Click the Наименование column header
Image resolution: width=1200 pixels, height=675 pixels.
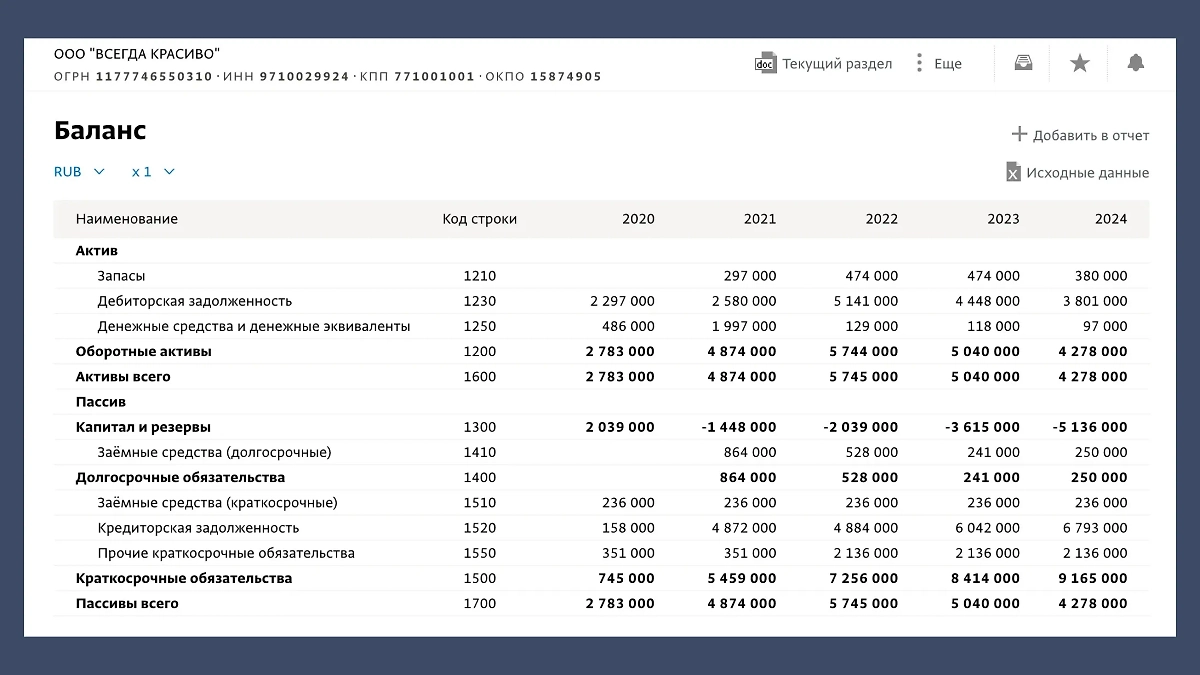127,219
